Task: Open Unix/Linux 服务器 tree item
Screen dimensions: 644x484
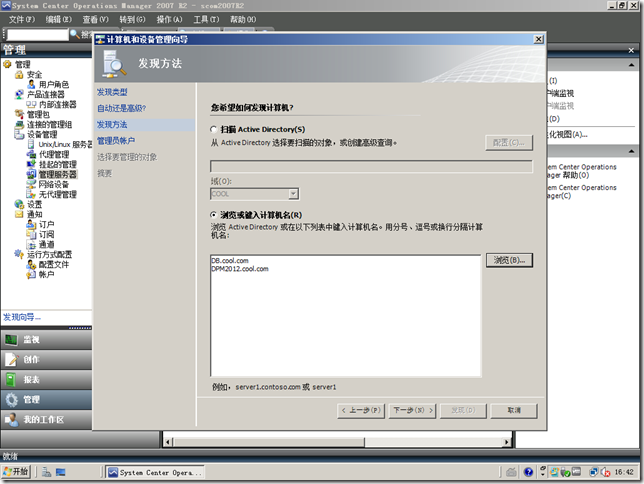Action: [65, 145]
